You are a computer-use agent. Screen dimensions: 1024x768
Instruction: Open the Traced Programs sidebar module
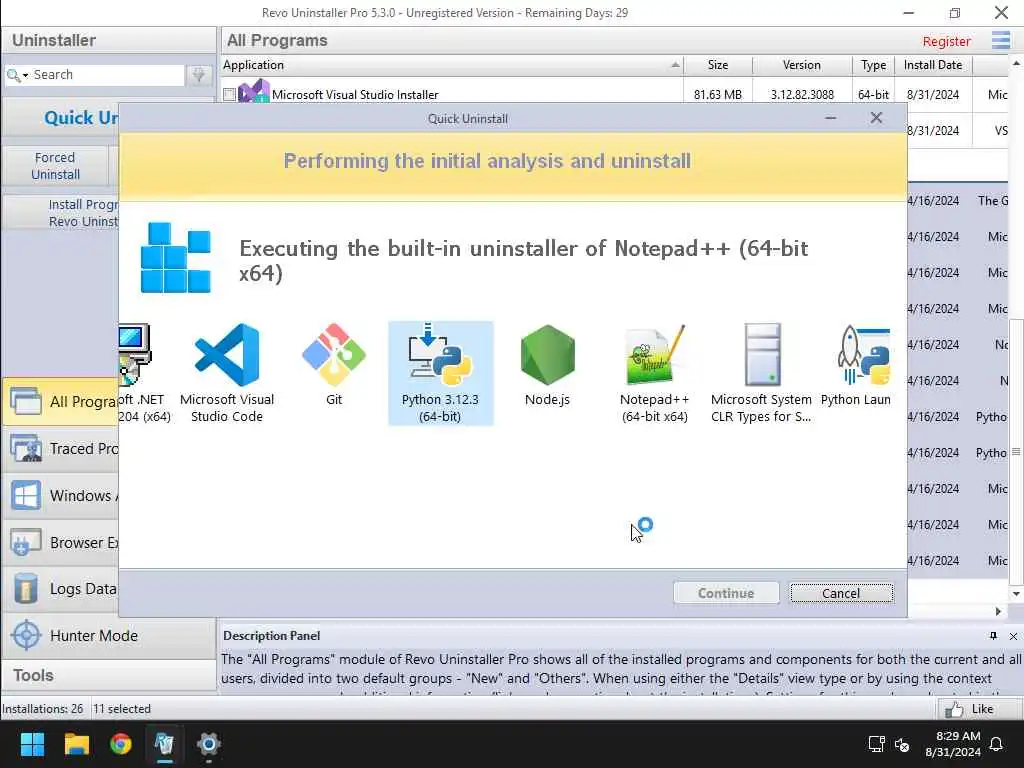click(60, 449)
